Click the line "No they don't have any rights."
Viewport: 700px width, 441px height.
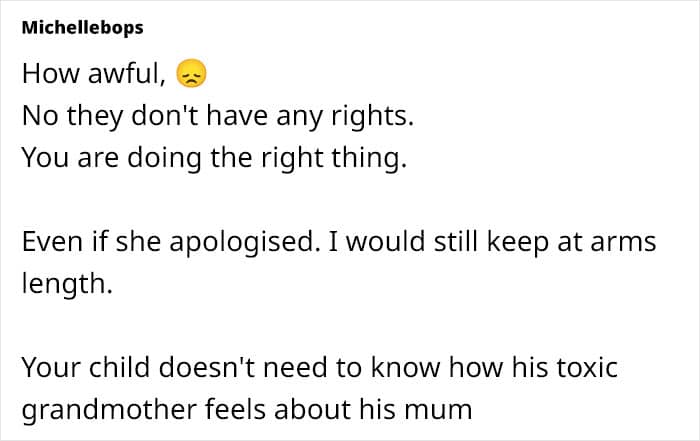click(x=216, y=116)
